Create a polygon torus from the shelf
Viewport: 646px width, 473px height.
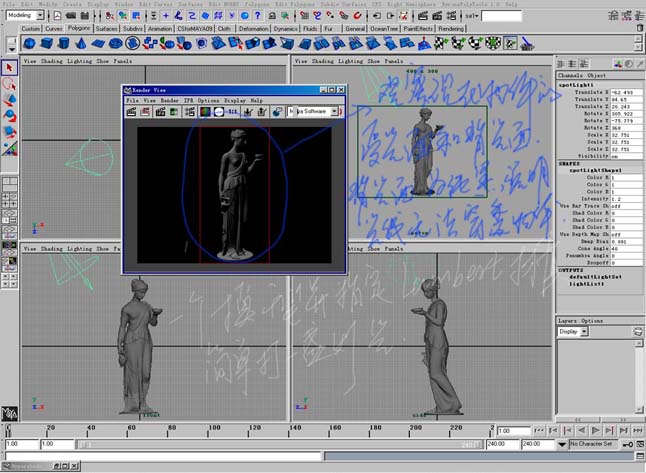[115, 43]
